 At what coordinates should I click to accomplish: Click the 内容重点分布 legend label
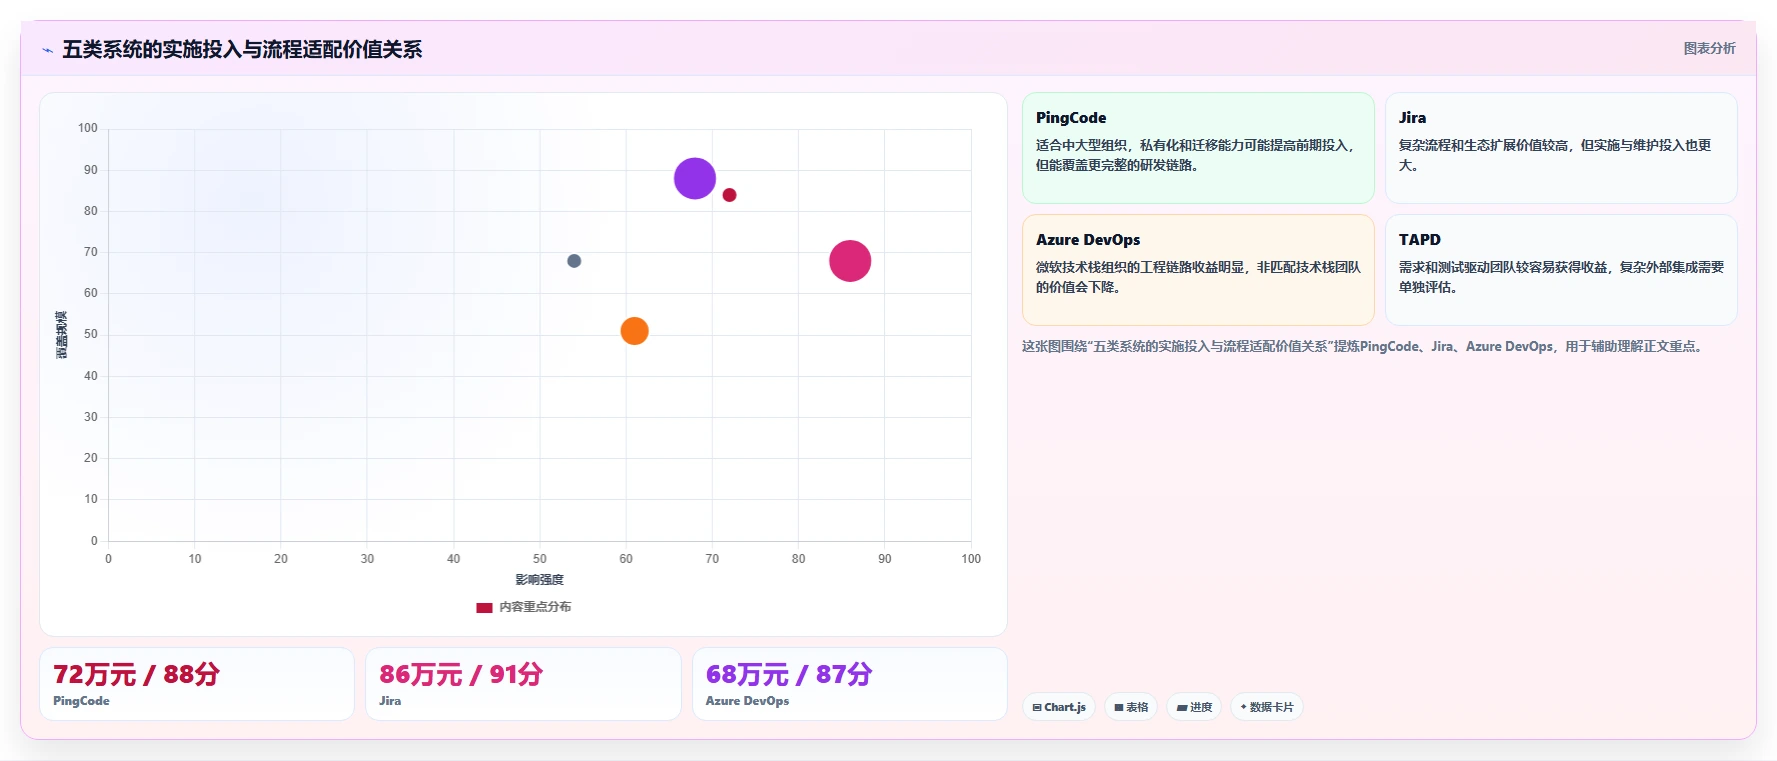point(535,607)
